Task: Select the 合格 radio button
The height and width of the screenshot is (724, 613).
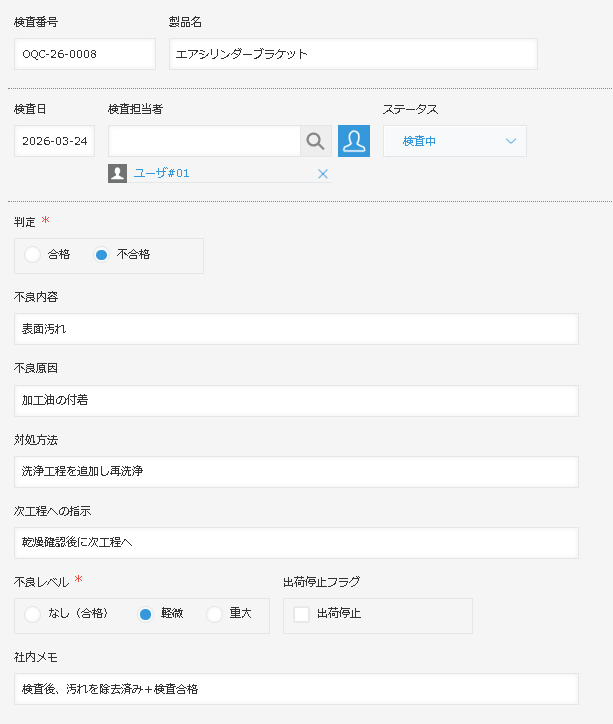Action: pos(33,255)
